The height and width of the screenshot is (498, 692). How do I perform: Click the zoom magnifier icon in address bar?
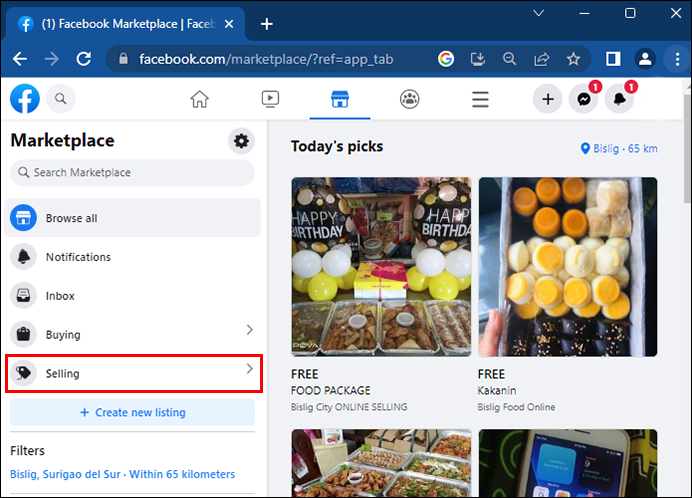(x=509, y=59)
